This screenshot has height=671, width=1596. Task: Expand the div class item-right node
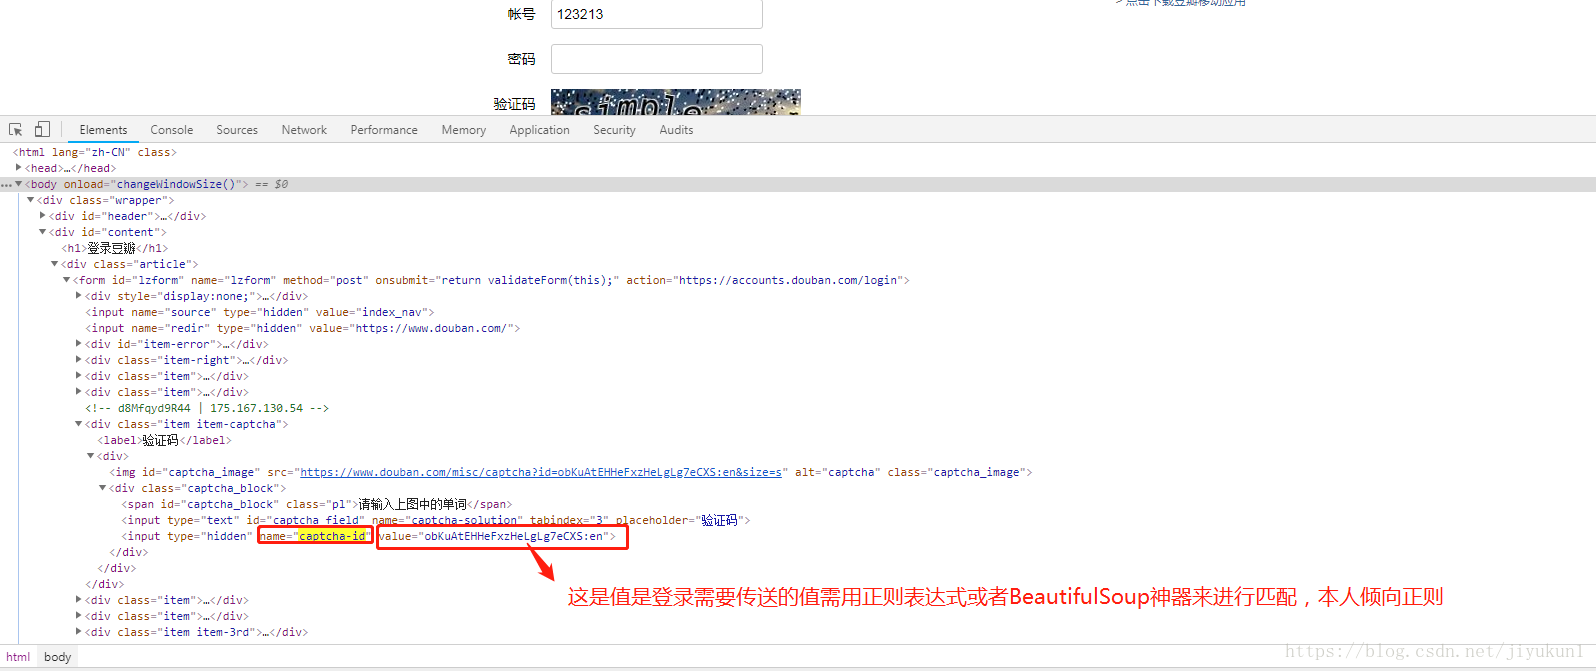tap(79, 360)
